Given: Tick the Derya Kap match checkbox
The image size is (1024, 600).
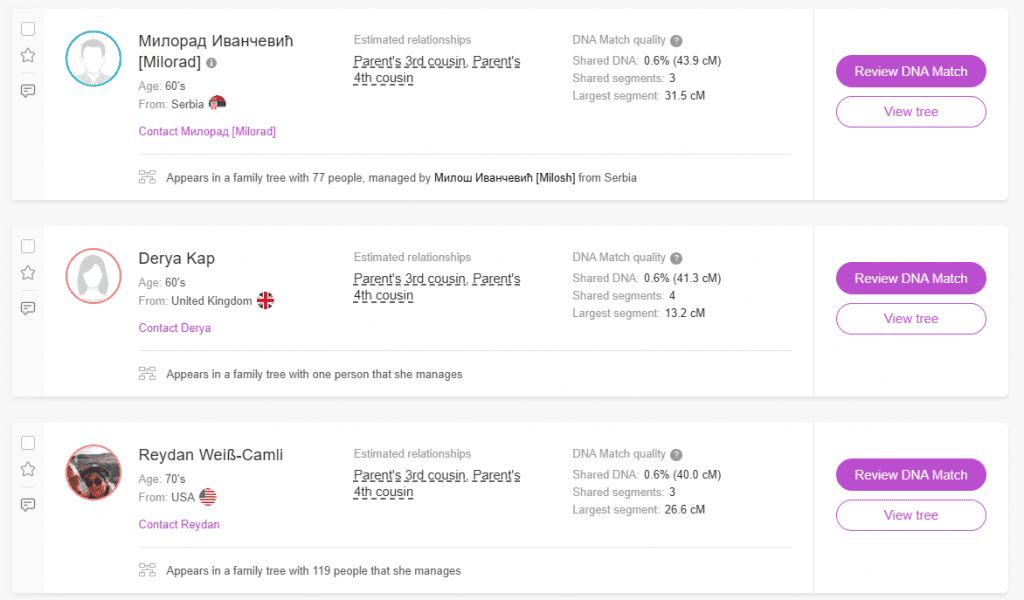Looking at the screenshot, I should tap(28, 246).
